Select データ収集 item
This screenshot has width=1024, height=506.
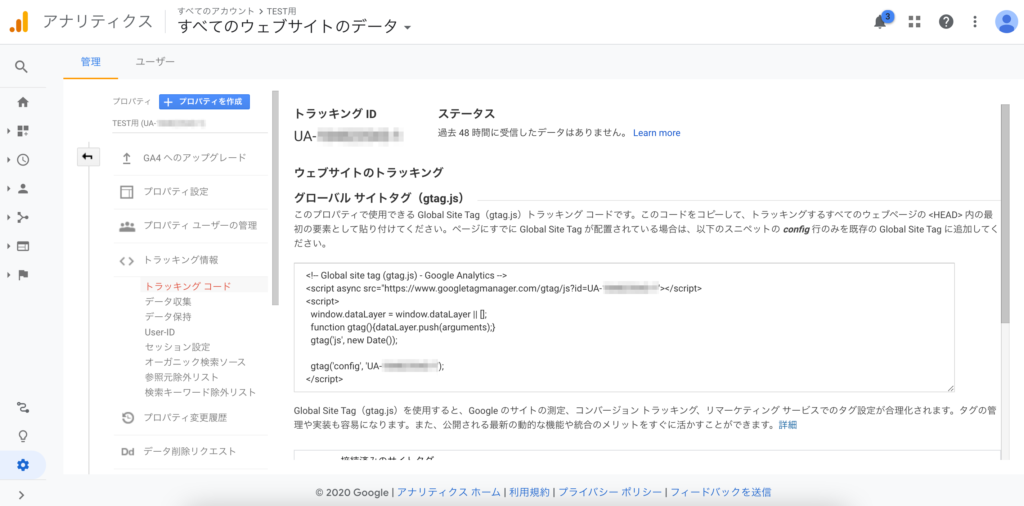click(x=168, y=302)
